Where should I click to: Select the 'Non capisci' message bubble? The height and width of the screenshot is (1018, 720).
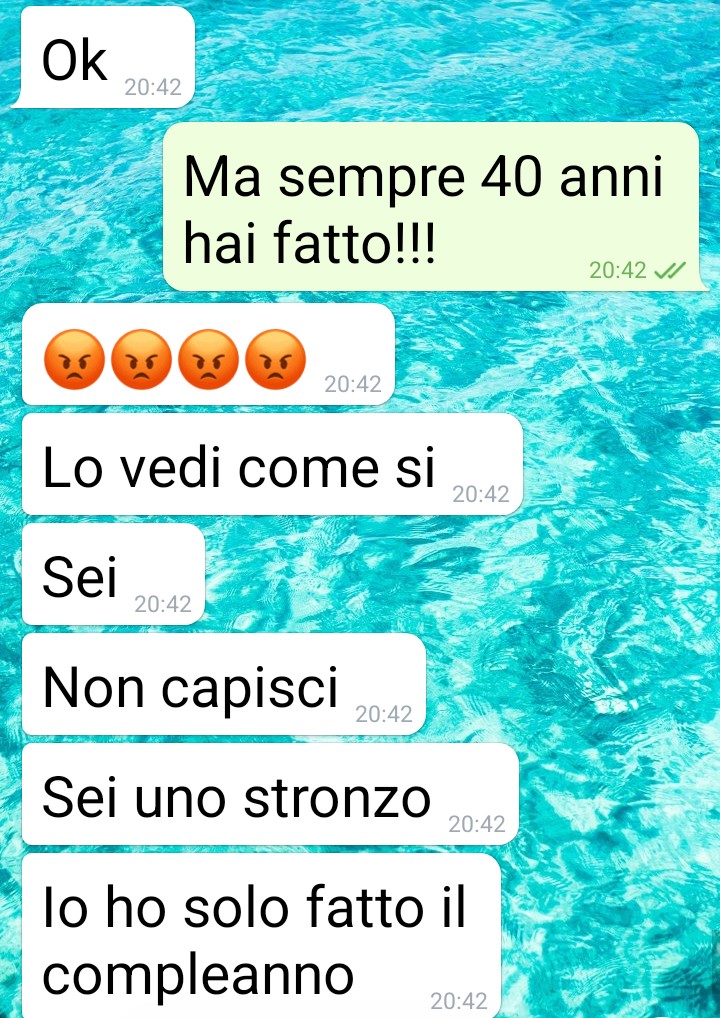pyautogui.click(x=223, y=684)
